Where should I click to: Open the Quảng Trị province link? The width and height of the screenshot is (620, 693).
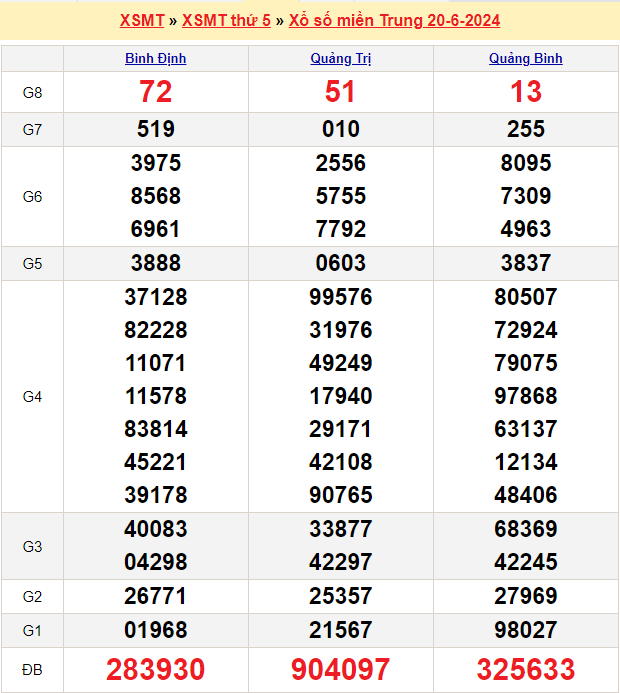click(x=340, y=58)
